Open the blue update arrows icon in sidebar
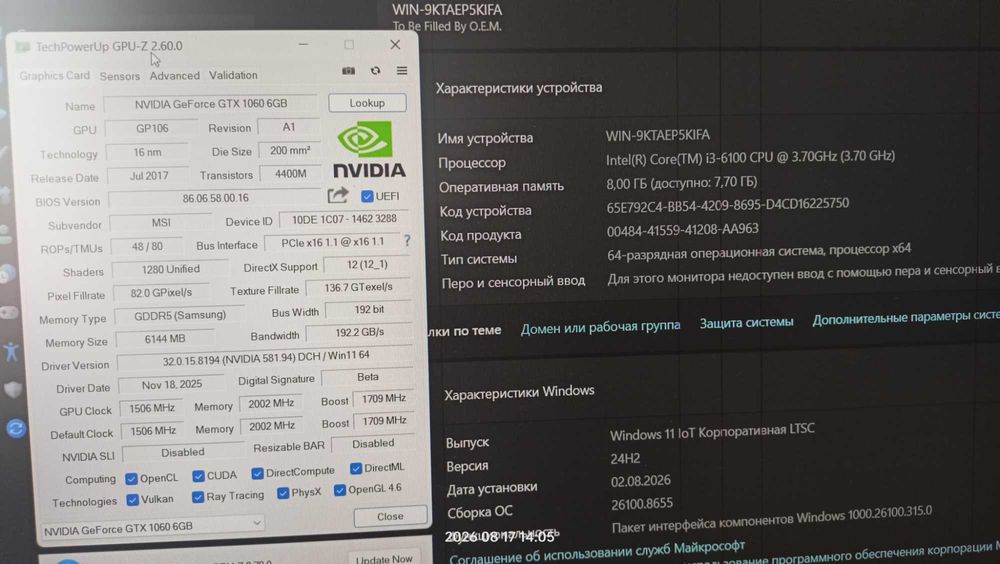 coord(16,428)
